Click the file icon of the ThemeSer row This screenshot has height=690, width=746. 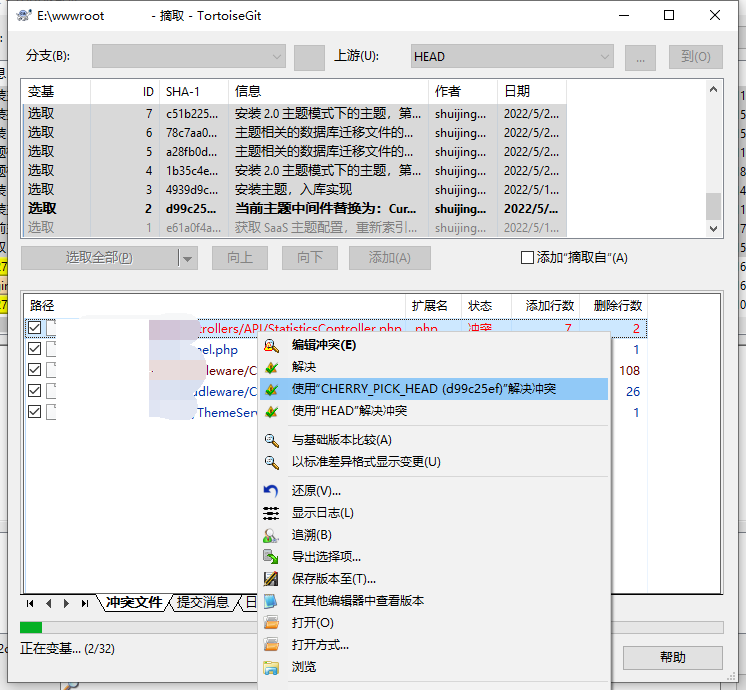click(51, 412)
